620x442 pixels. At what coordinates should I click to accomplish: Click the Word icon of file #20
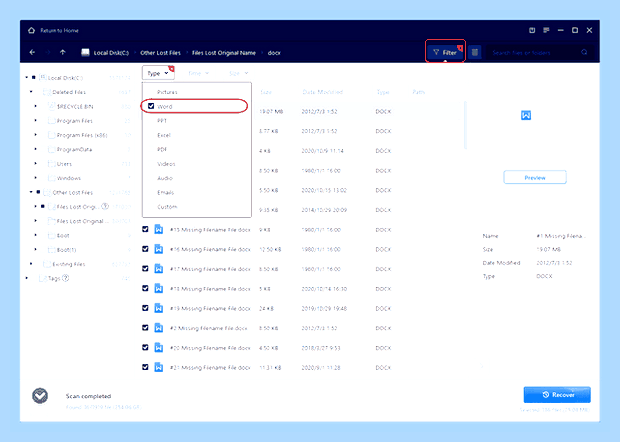[x=159, y=348]
